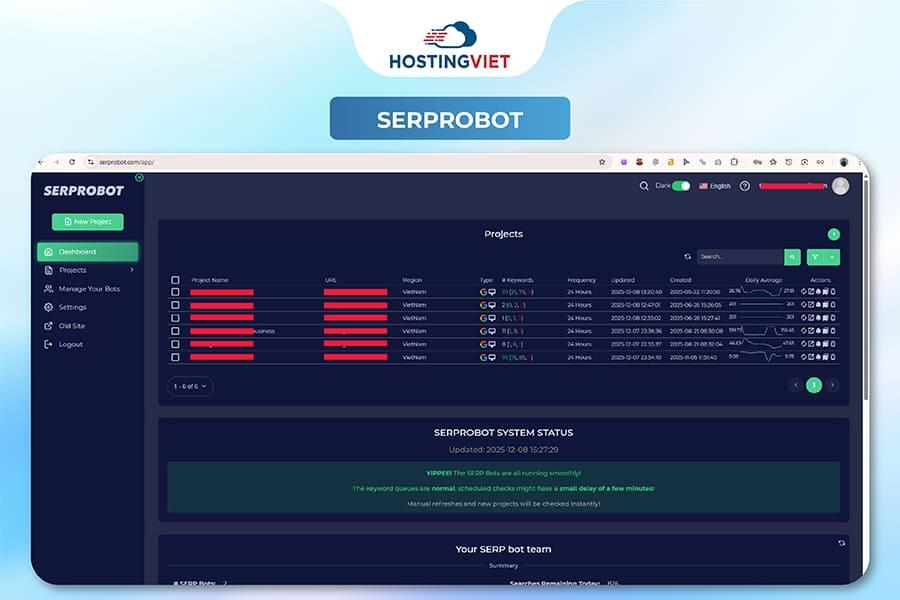Open the delete icon for the first project

825,292
